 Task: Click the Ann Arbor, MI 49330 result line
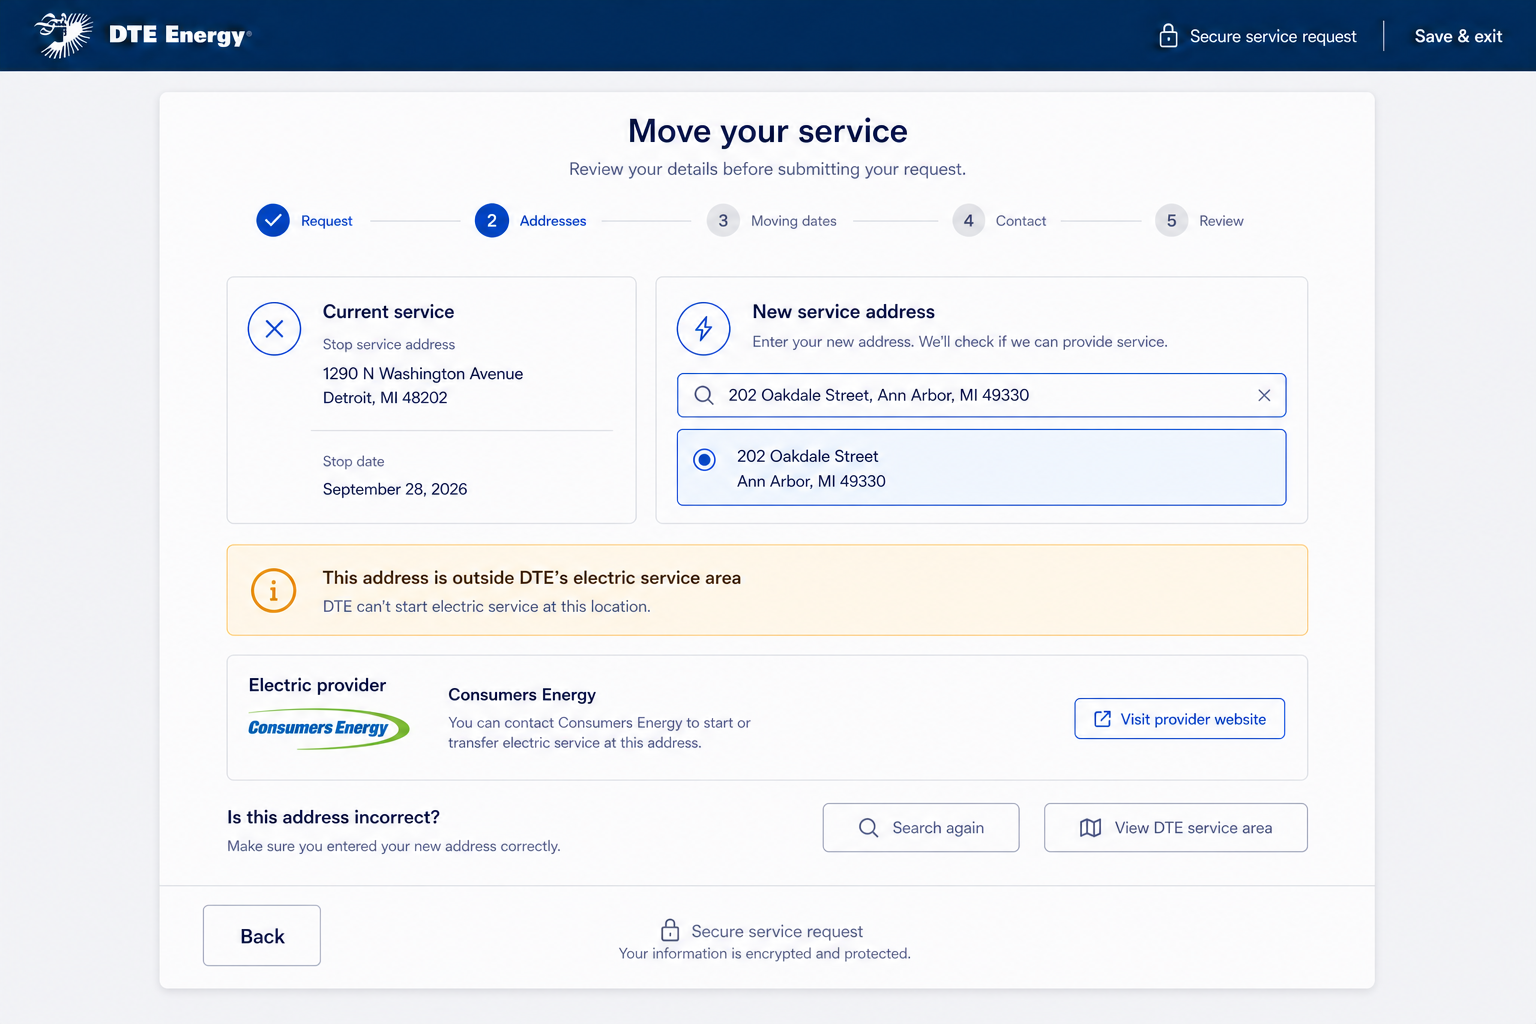[x=811, y=481]
